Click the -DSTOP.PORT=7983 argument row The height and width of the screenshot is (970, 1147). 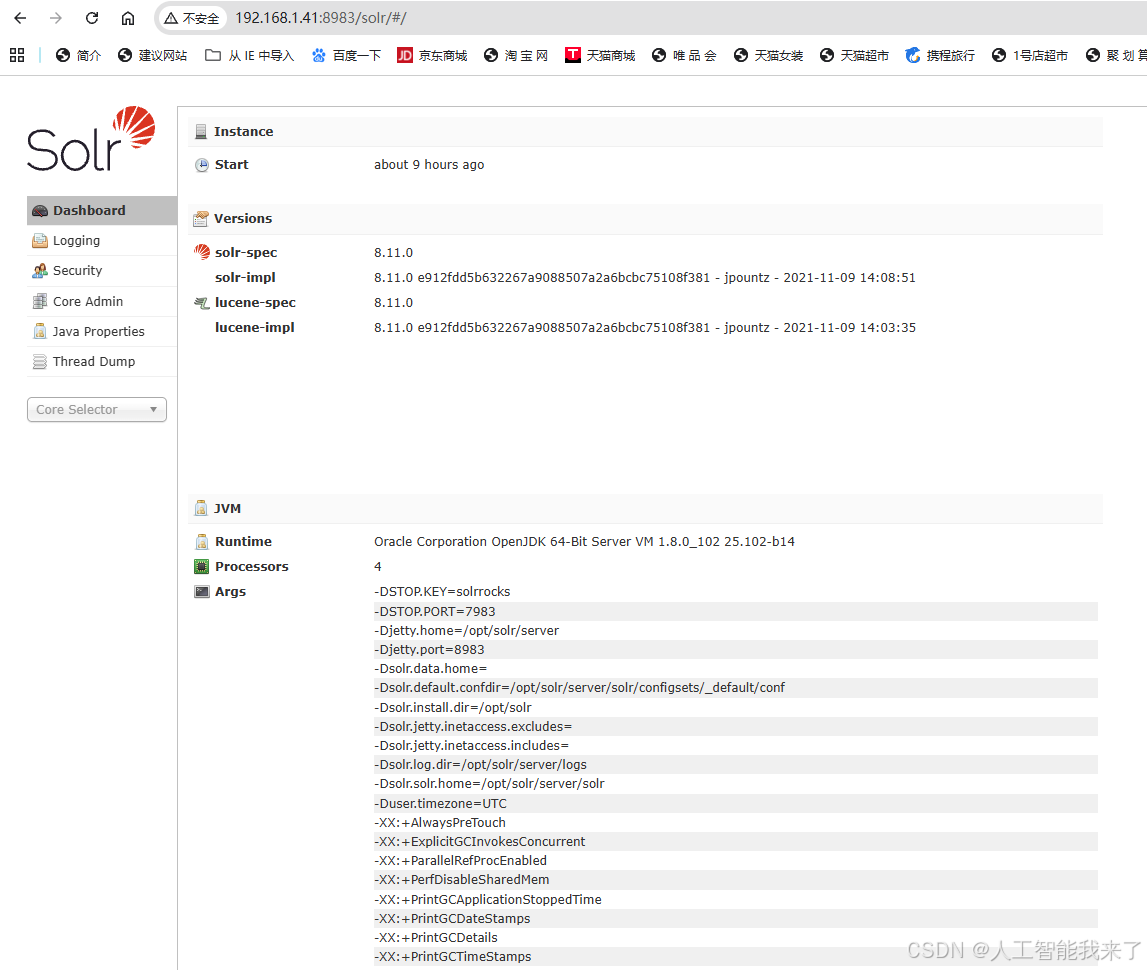(736, 612)
